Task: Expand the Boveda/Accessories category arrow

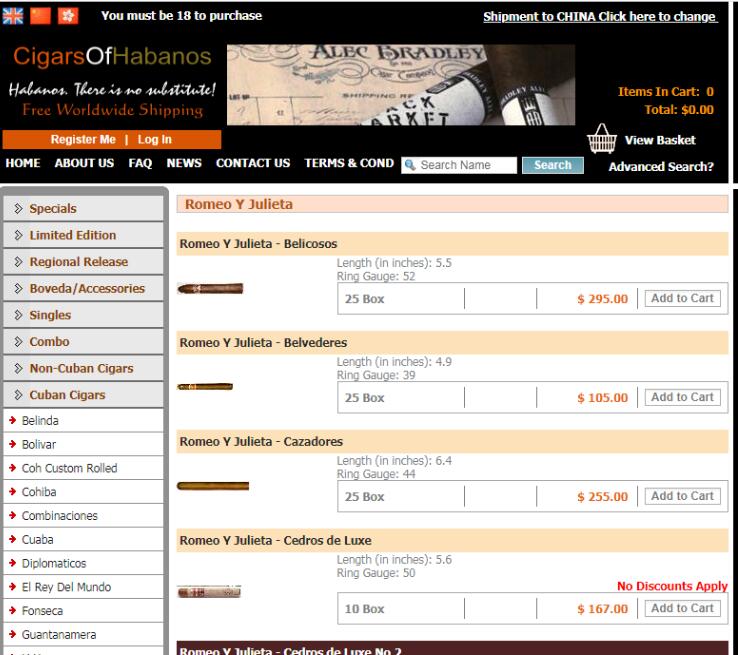Action: coord(18,288)
